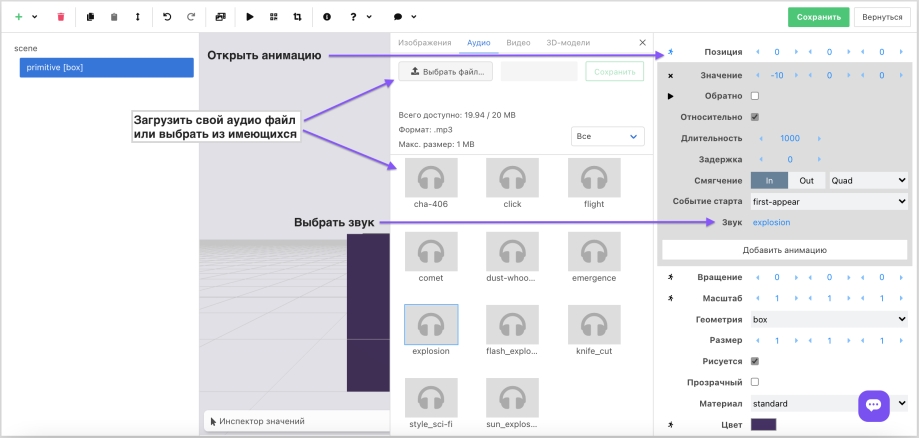The height and width of the screenshot is (438, 919).
Task: Open the Quad easing dropdown
Action: 868,180
